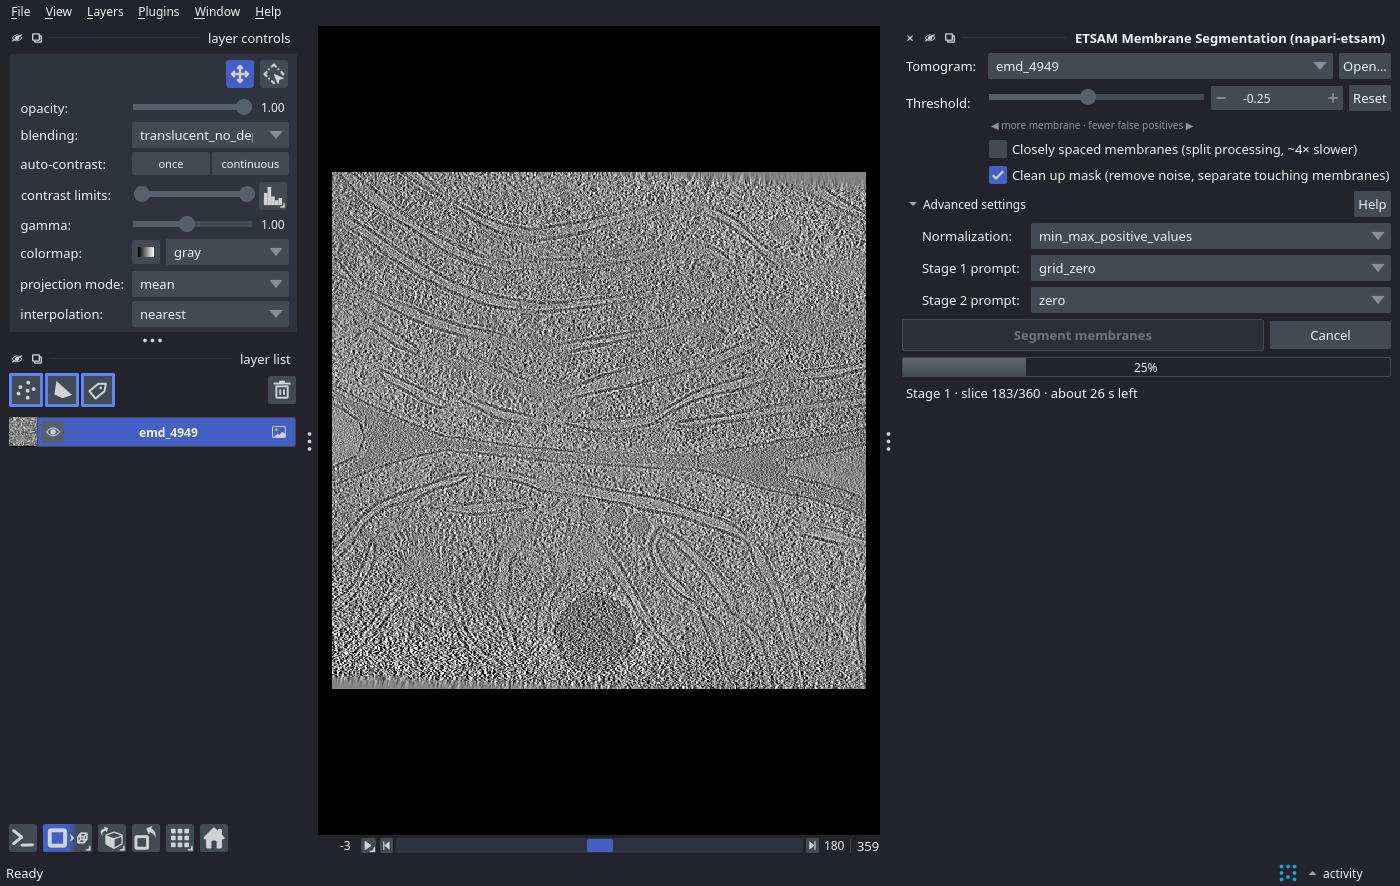The image size is (1400, 886).
Task: Click the grid mode icon
Action: 180,838
